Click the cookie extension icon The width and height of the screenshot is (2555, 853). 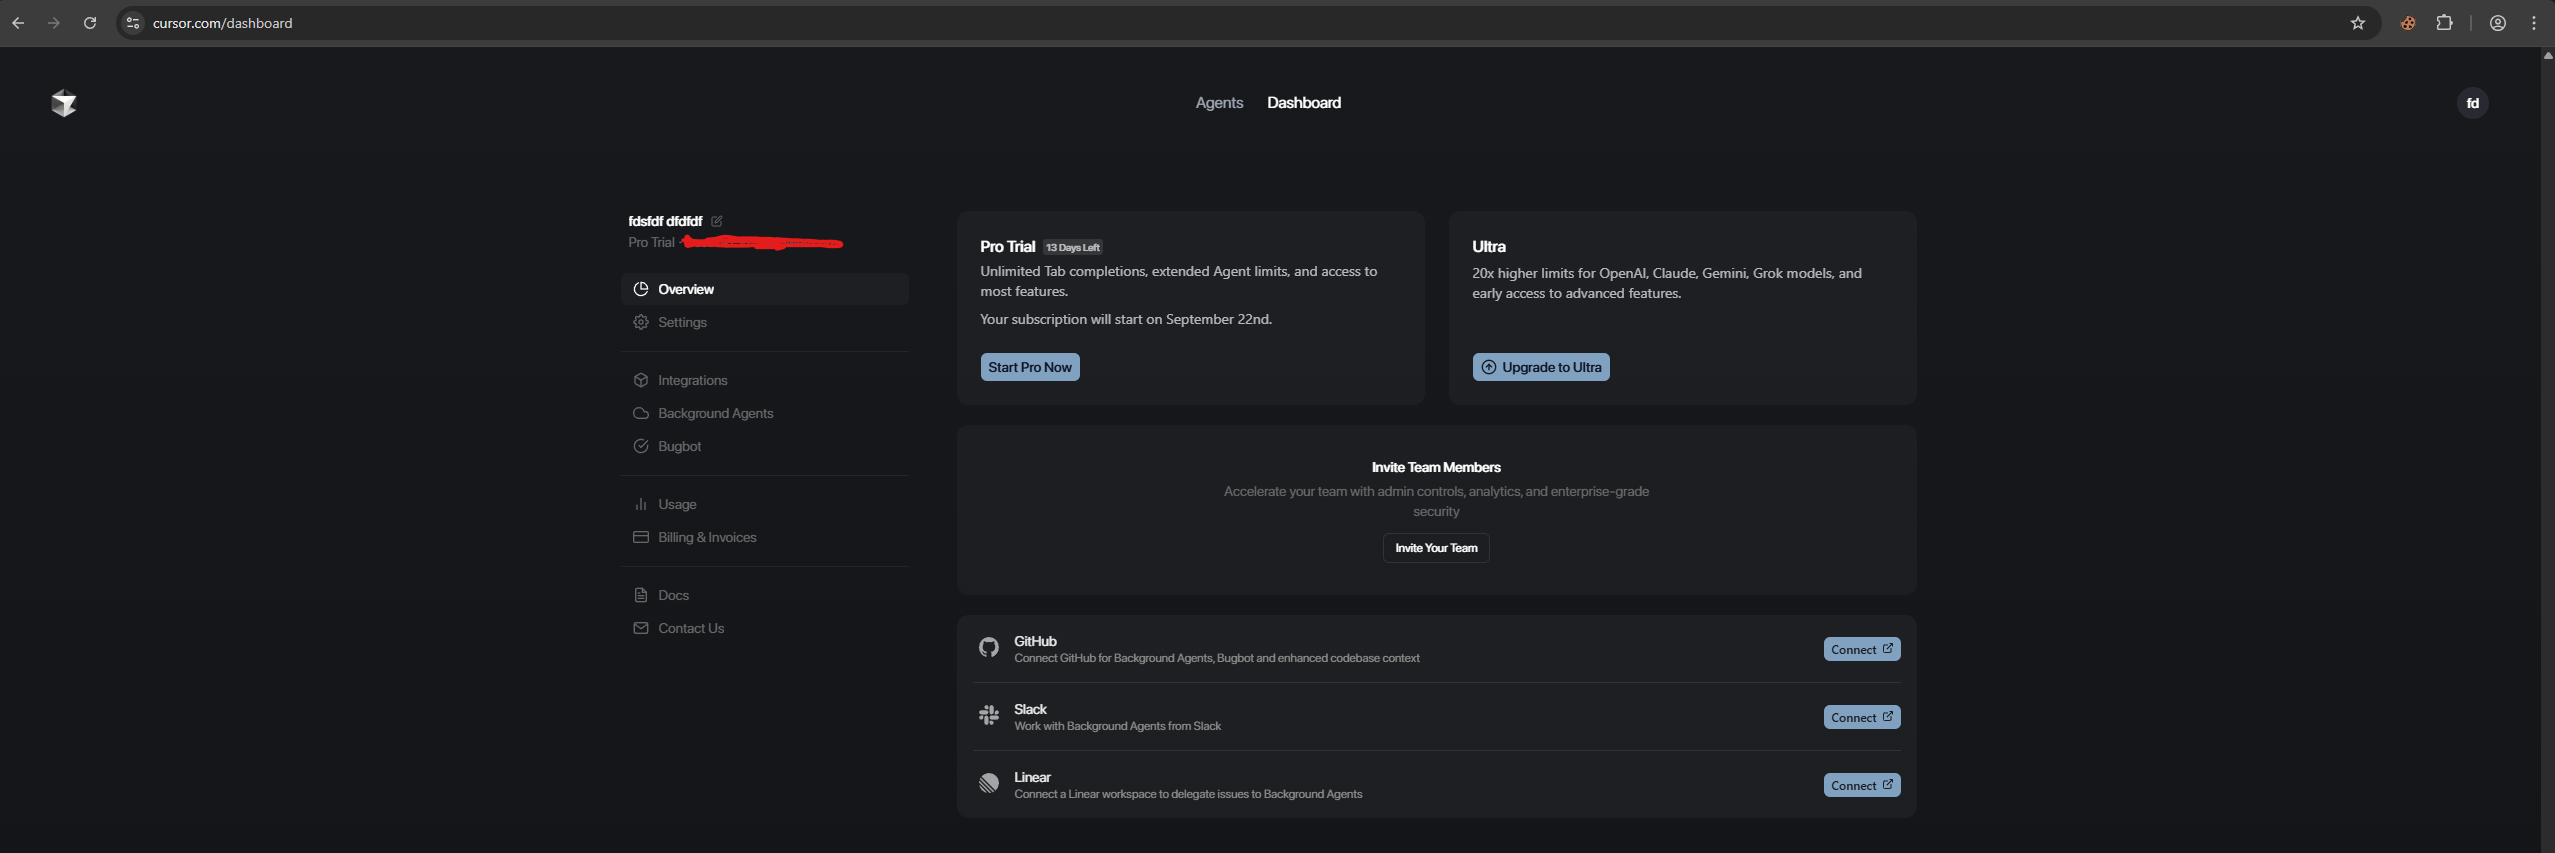pyautogui.click(x=2408, y=23)
